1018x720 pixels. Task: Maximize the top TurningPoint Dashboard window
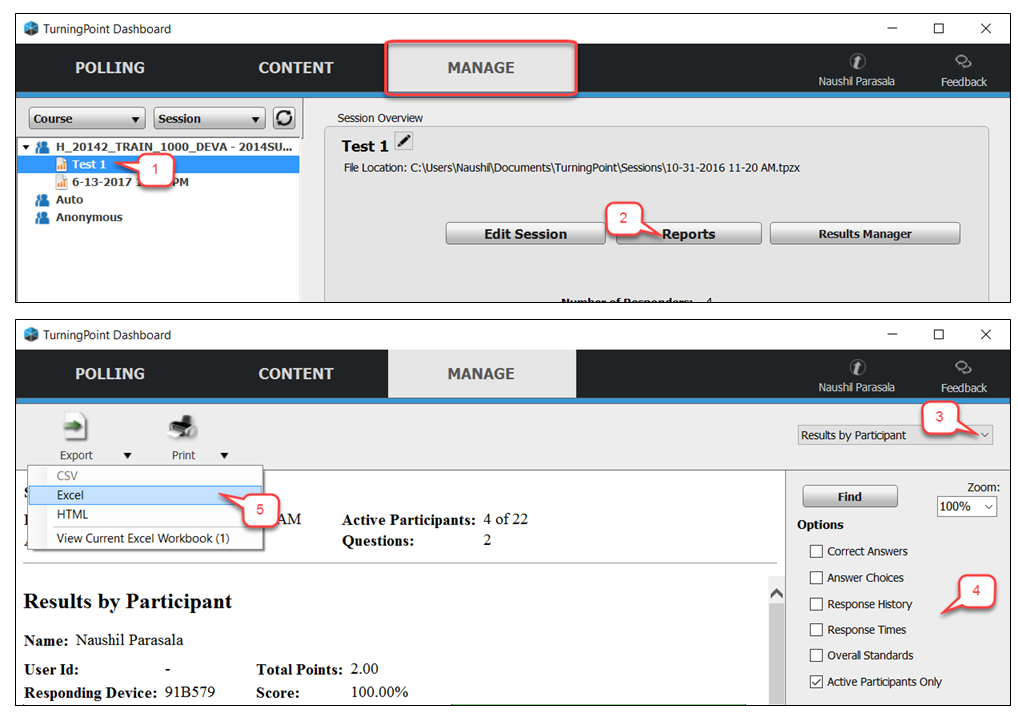coord(939,29)
